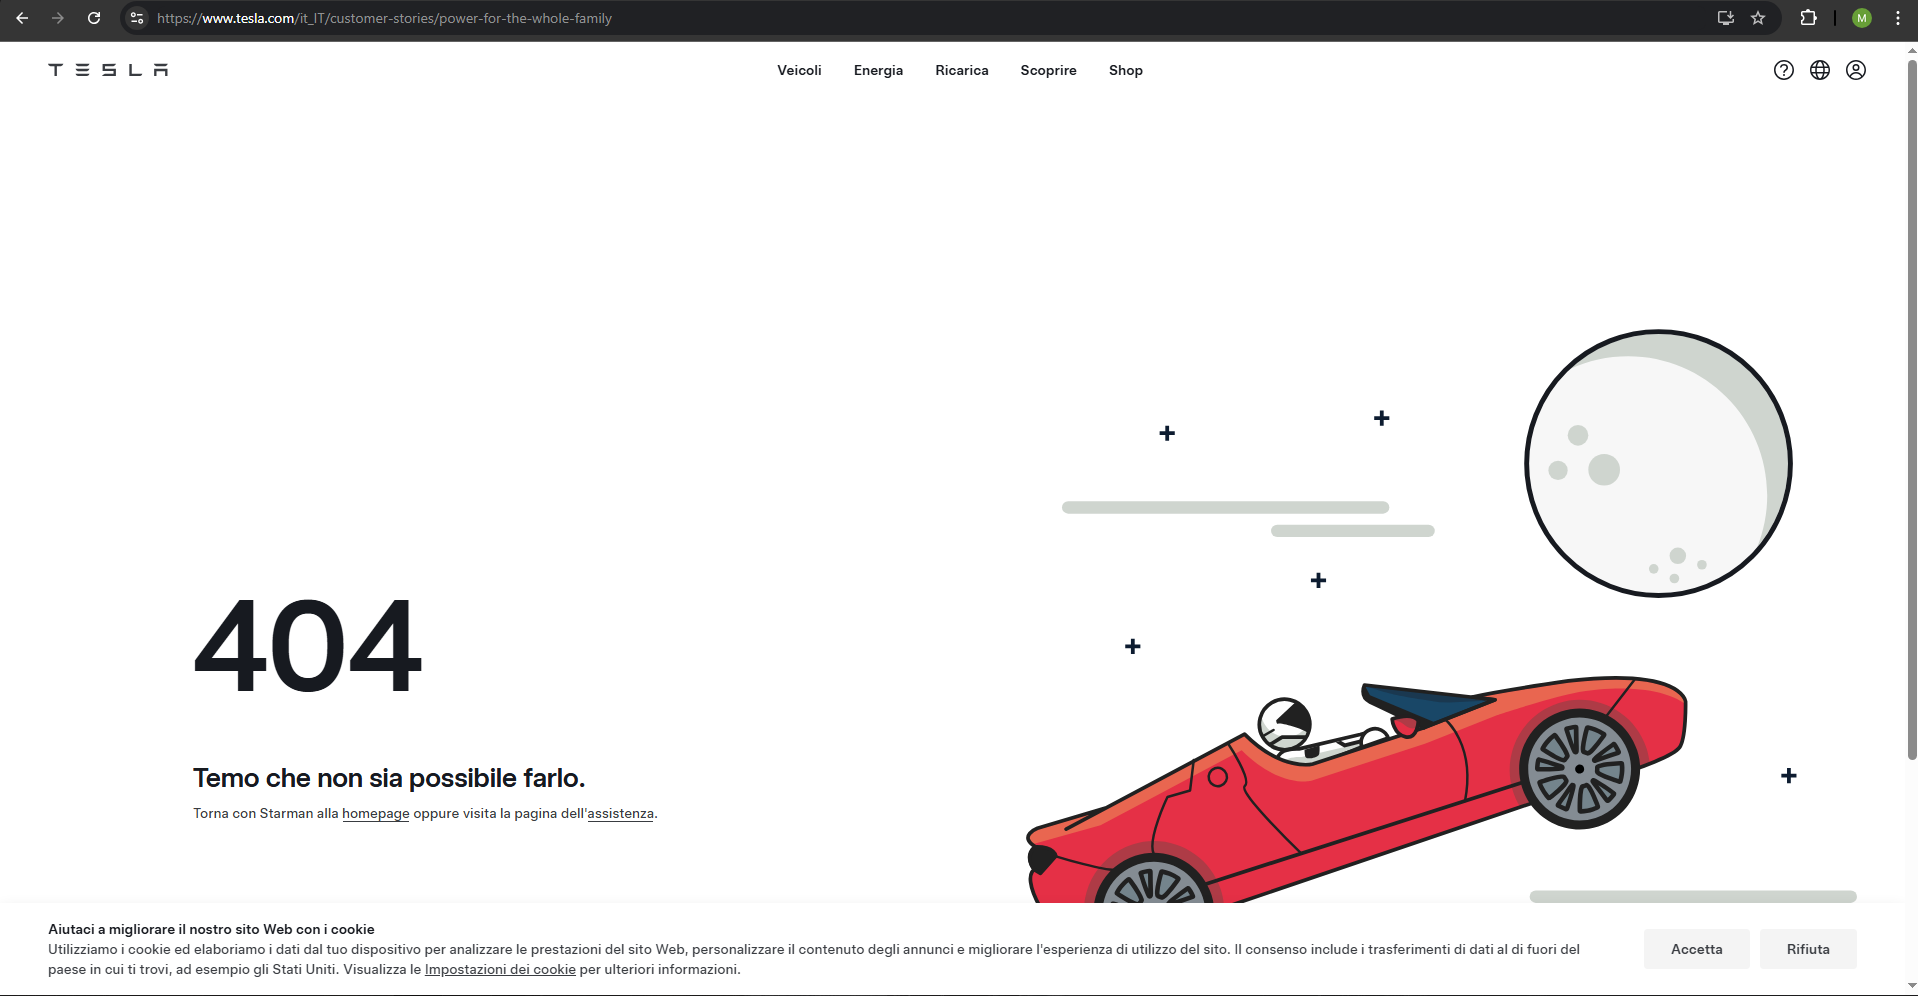Click the install app icon in address bar
Image resolution: width=1918 pixels, height=996 pixels.
(1725, 18)
